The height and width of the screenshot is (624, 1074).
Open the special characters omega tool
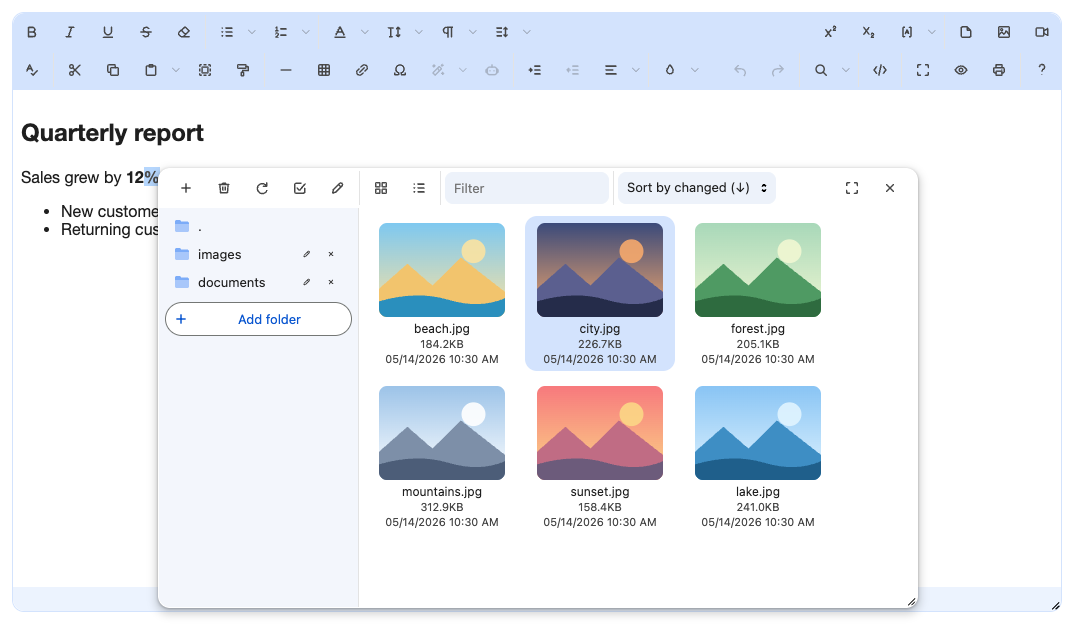pyautogui.click(x=400, y=70)
